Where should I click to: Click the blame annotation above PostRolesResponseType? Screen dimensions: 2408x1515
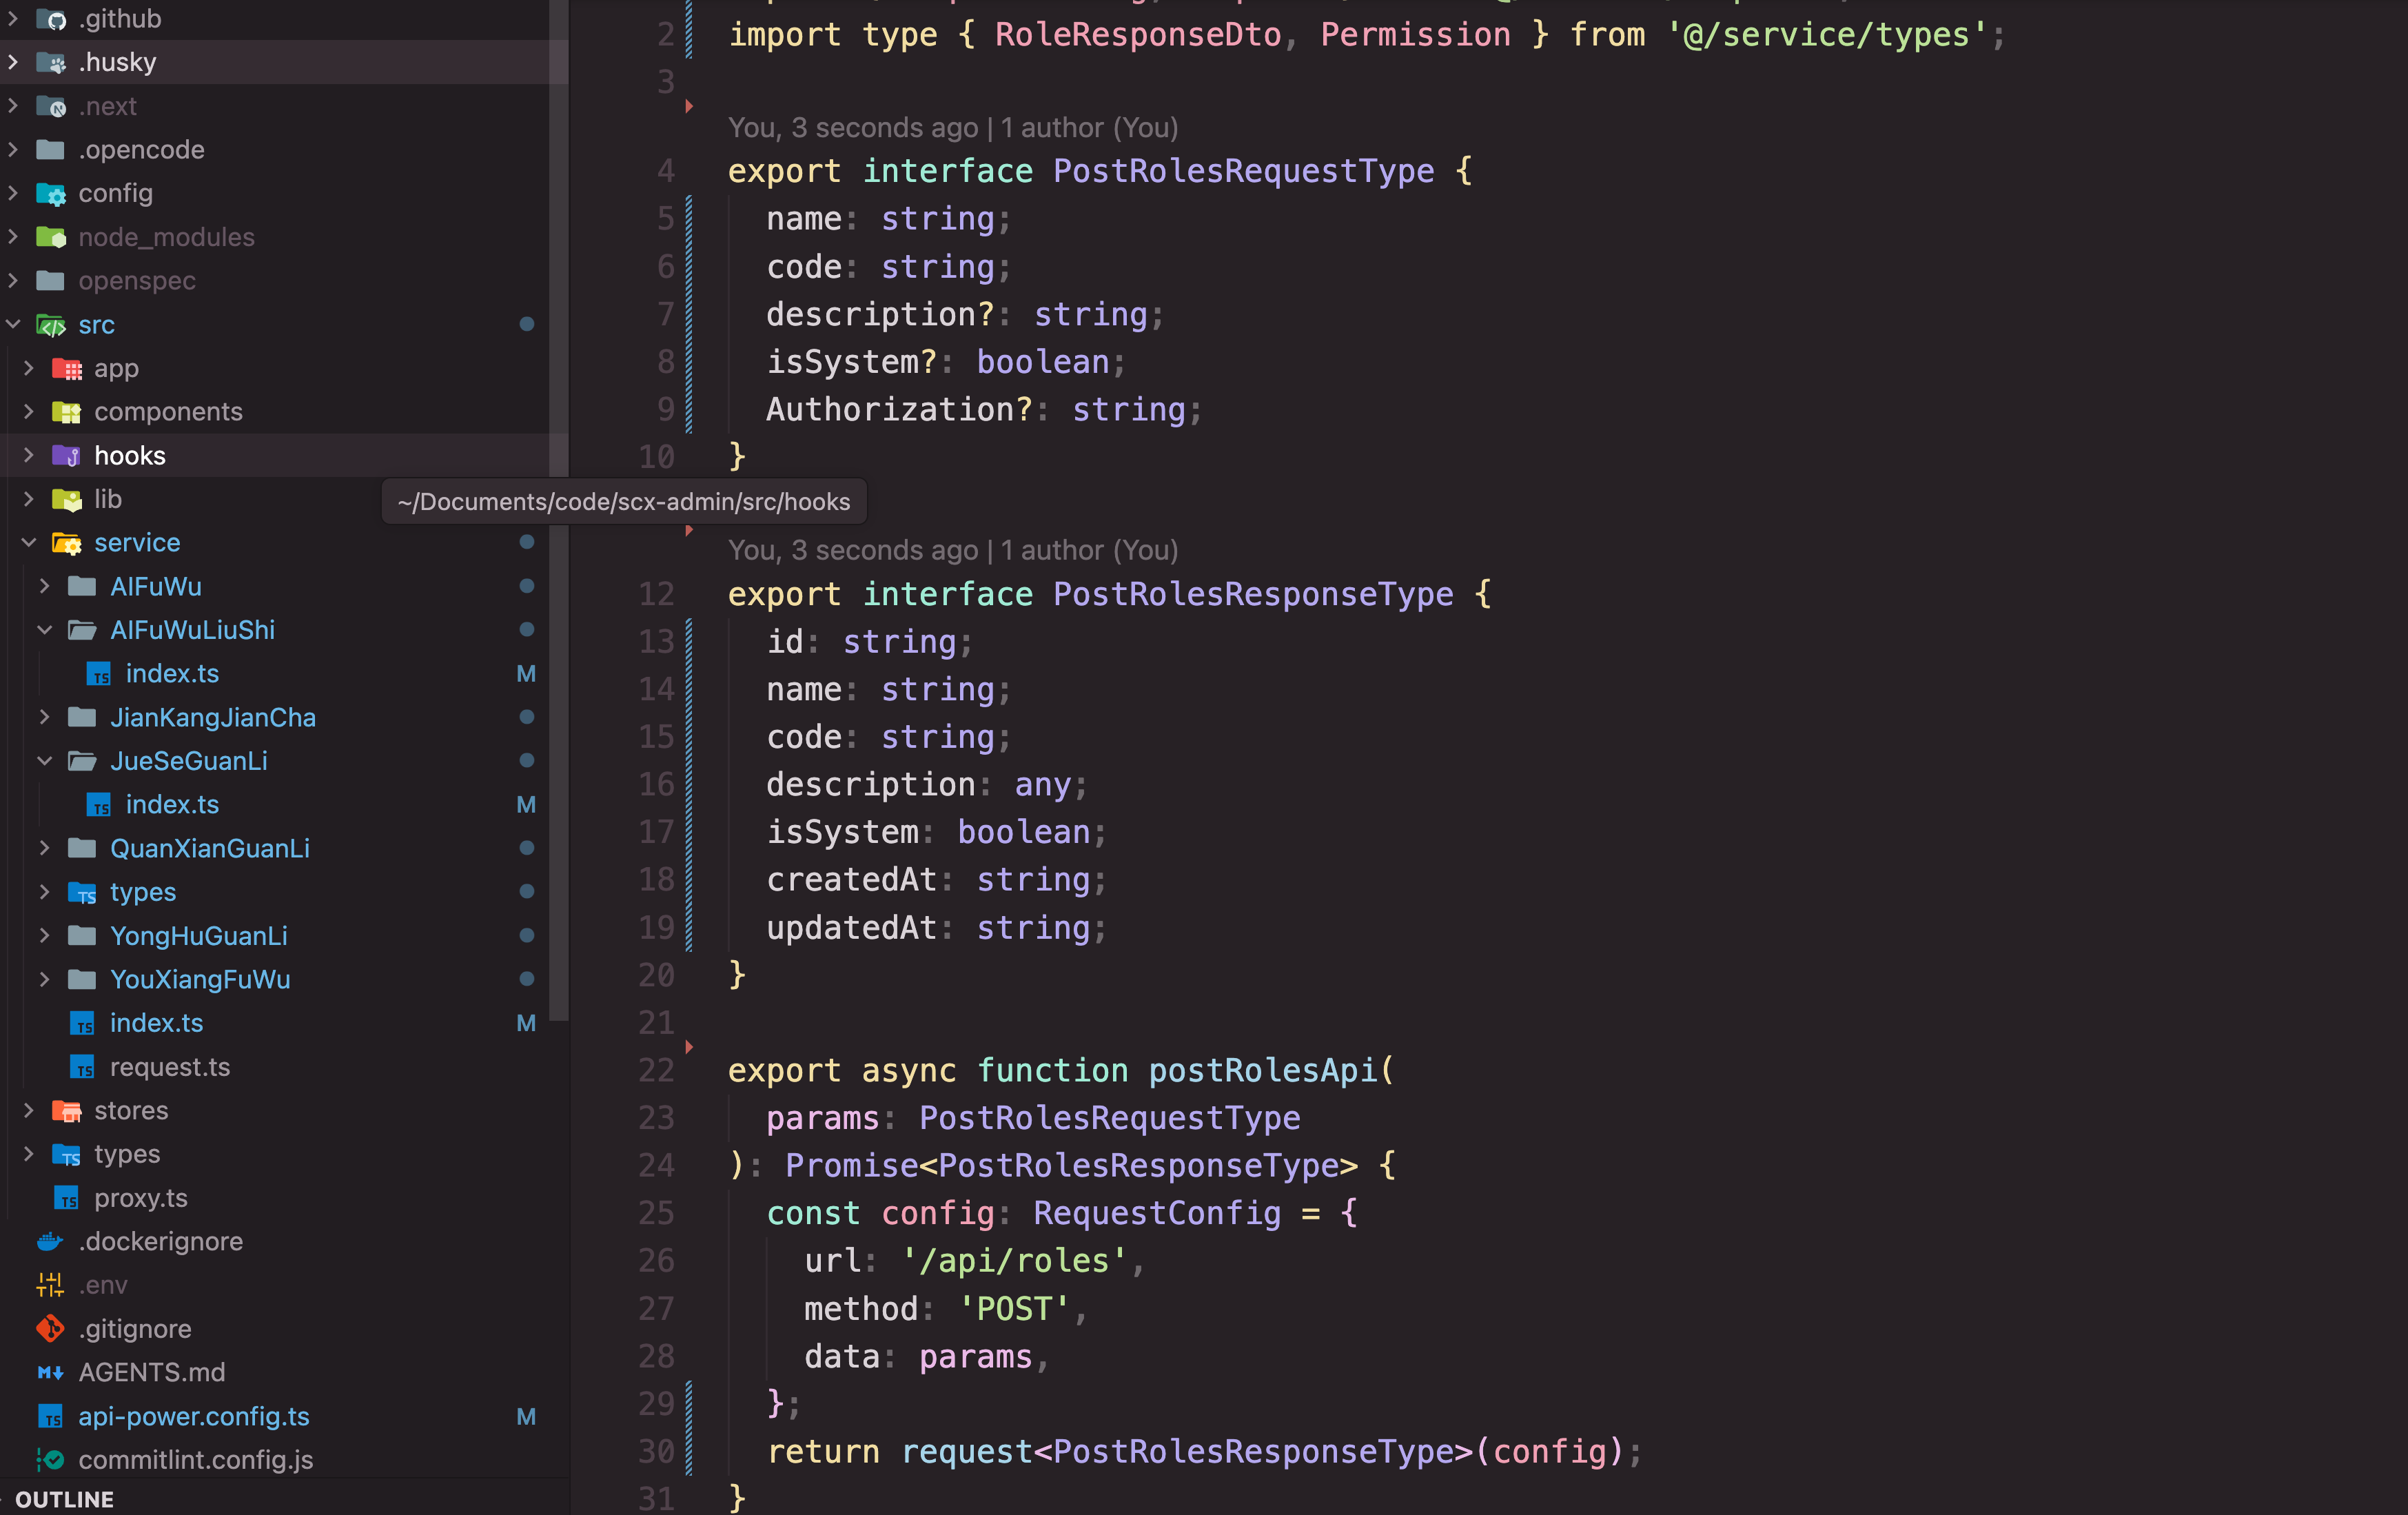click(x=952, y=550)
